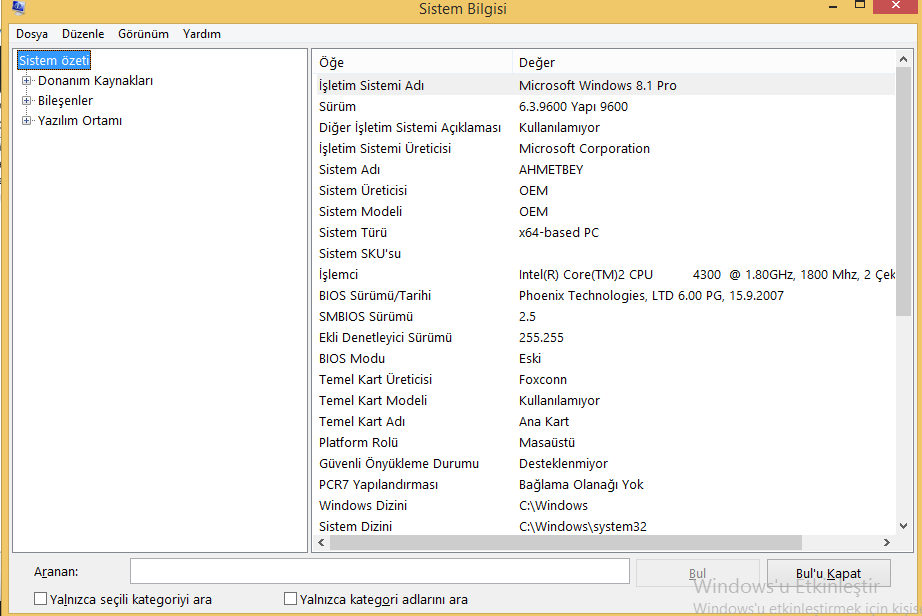
Task: Minimize the Sistem Bilgisi window
Action: pyautogui.click(x=833, y=6)
